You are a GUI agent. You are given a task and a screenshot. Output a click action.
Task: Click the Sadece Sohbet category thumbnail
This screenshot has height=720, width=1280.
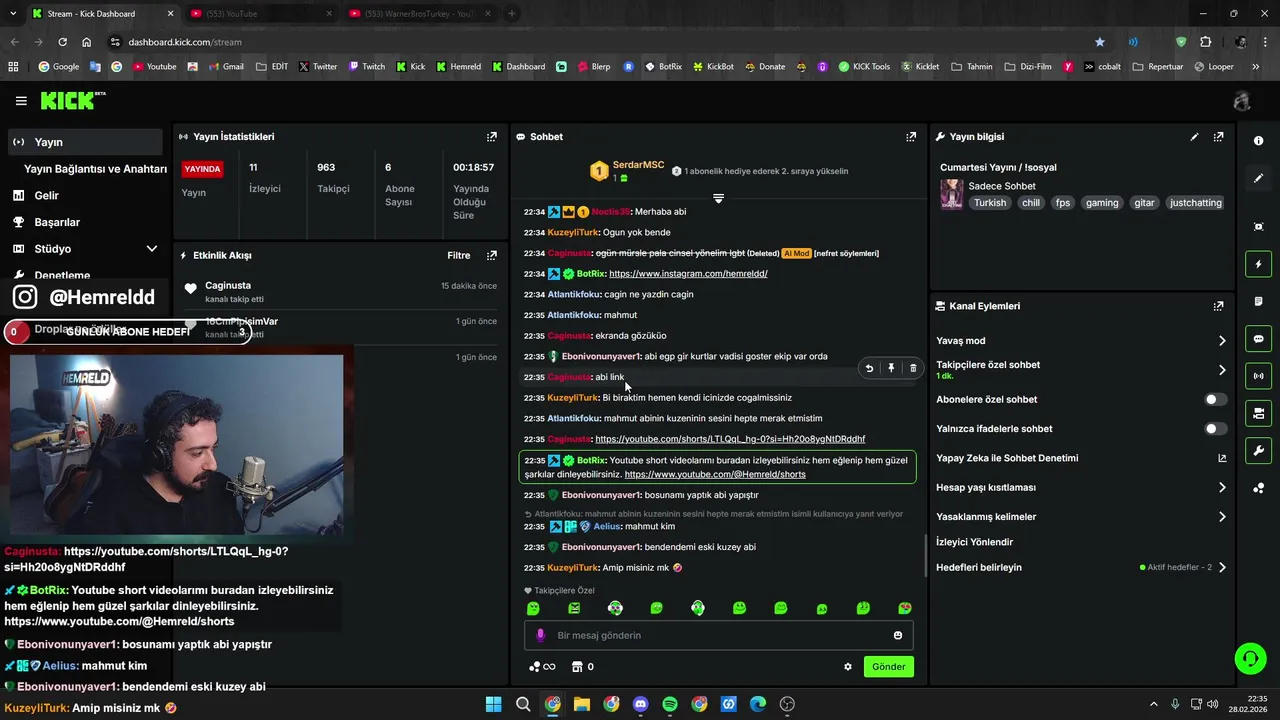click(951, 194)
